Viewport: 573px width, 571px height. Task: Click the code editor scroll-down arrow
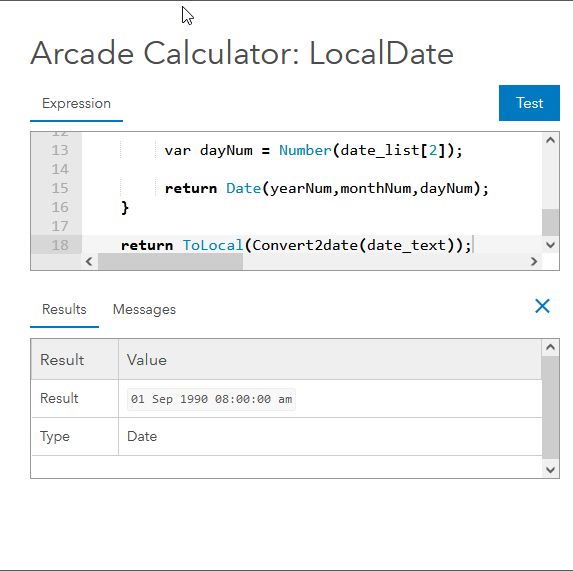pyautogui.click(x=550, y=245)
